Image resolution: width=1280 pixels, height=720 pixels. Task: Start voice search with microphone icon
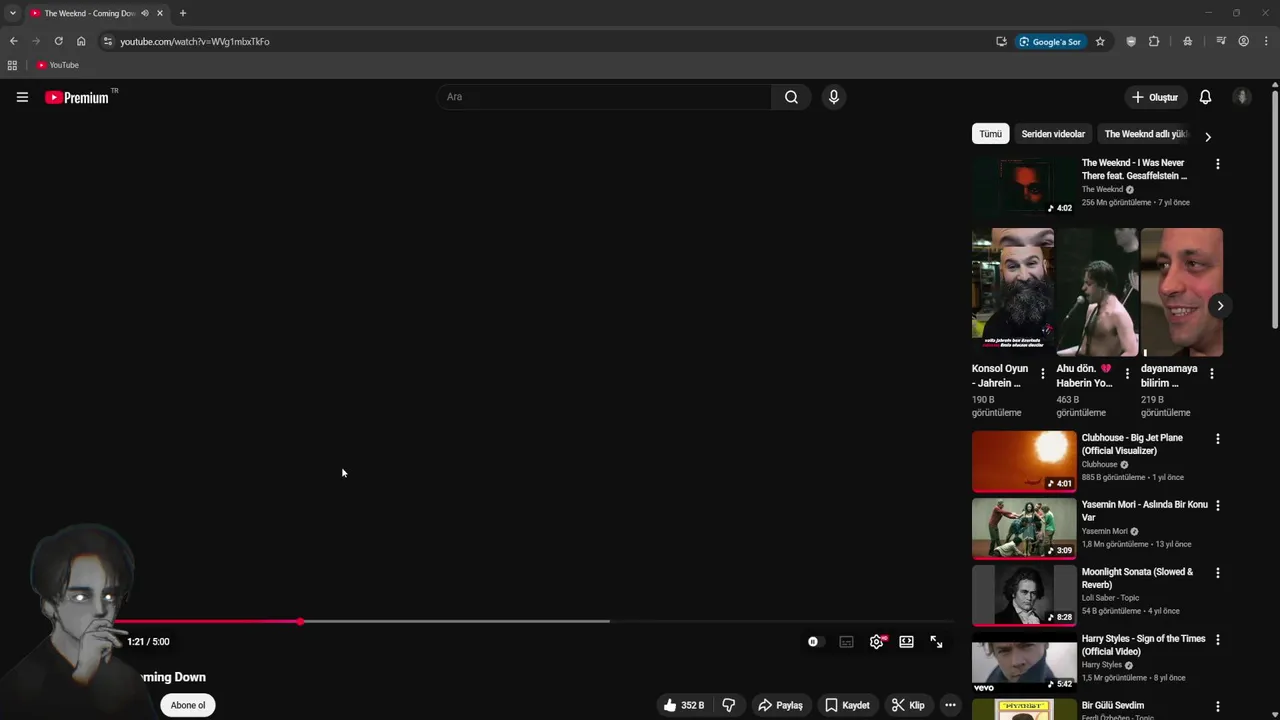click(834, 97)
